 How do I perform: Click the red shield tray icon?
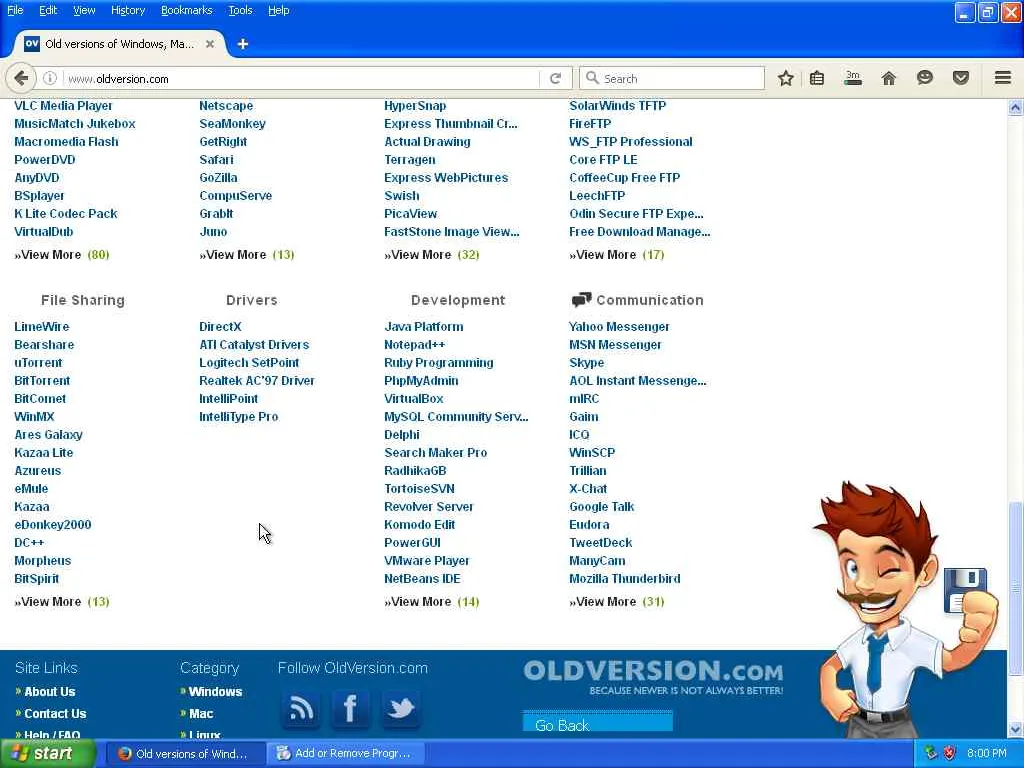click(x=950, y=753)
